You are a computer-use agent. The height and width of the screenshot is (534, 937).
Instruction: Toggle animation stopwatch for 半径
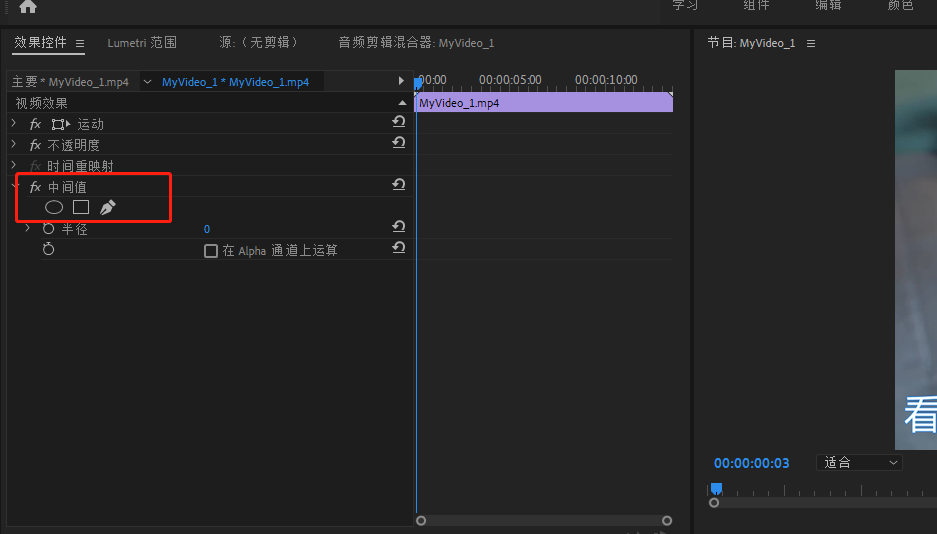(48, 229)
